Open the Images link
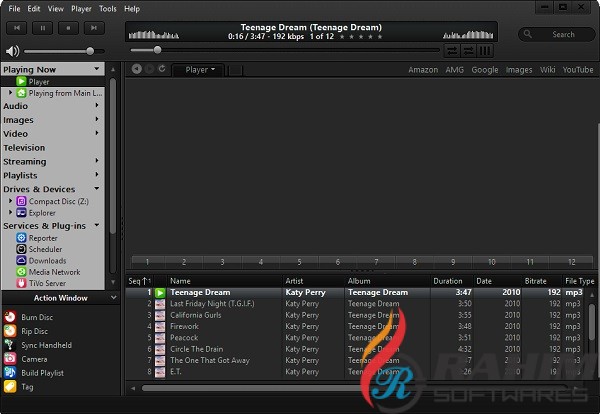 (x=519, y=70)
